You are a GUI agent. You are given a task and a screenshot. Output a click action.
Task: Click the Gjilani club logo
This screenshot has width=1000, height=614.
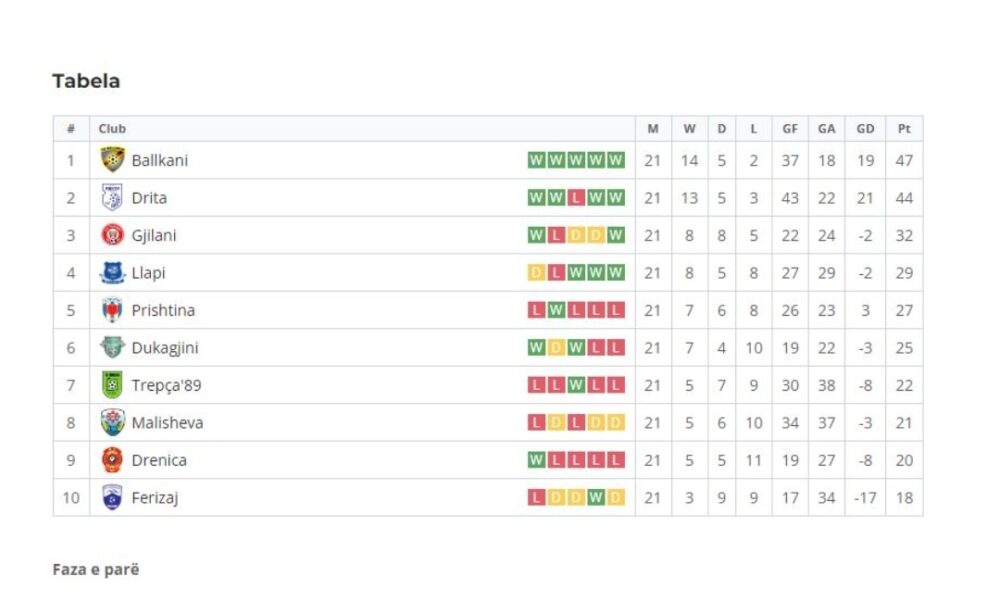coord(112,235)
